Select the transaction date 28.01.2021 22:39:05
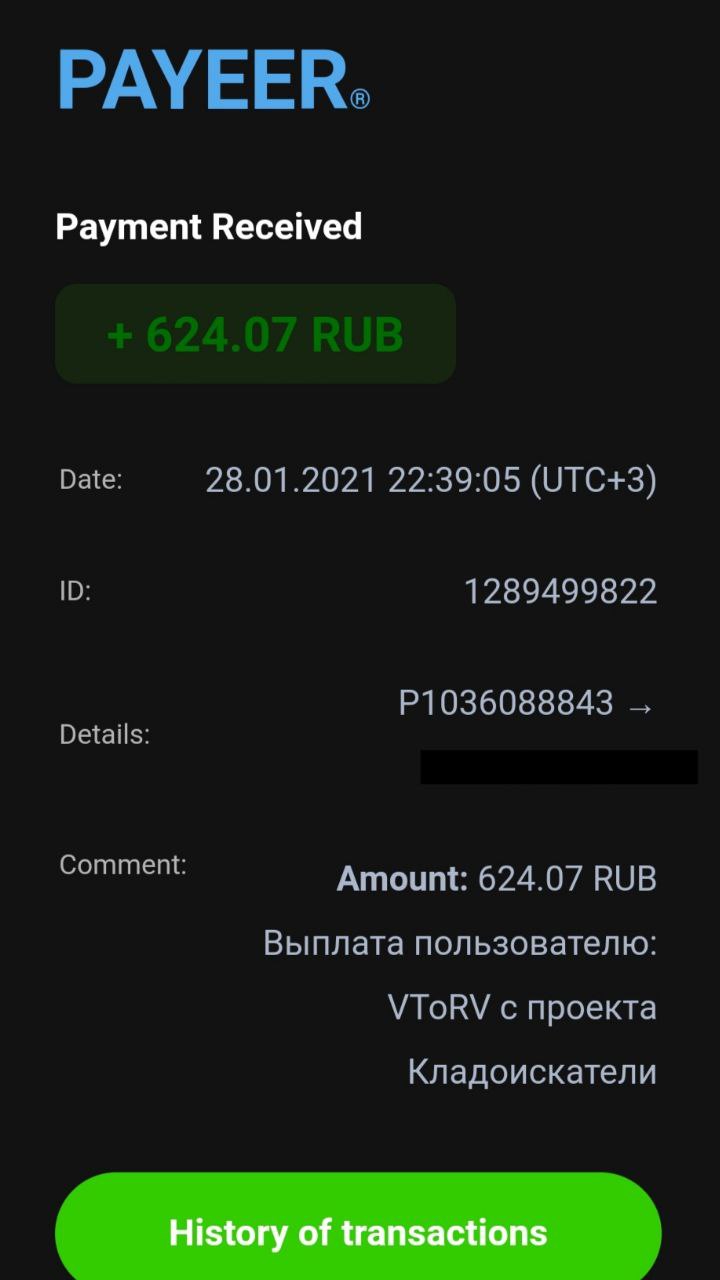This screenshot has width=720, height=1280. [x=363, y=481]
